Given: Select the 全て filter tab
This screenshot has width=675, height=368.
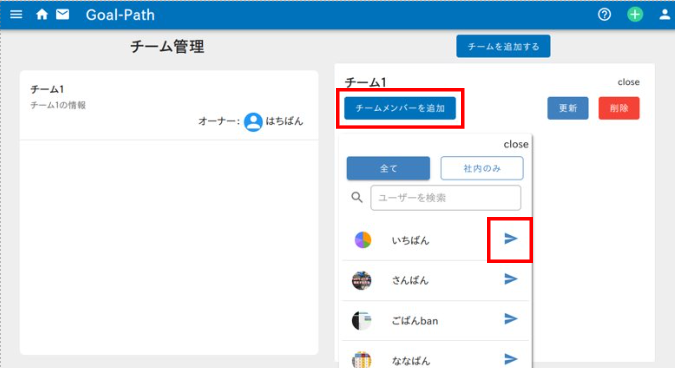Looking at the screenshot, I should 388,168.
